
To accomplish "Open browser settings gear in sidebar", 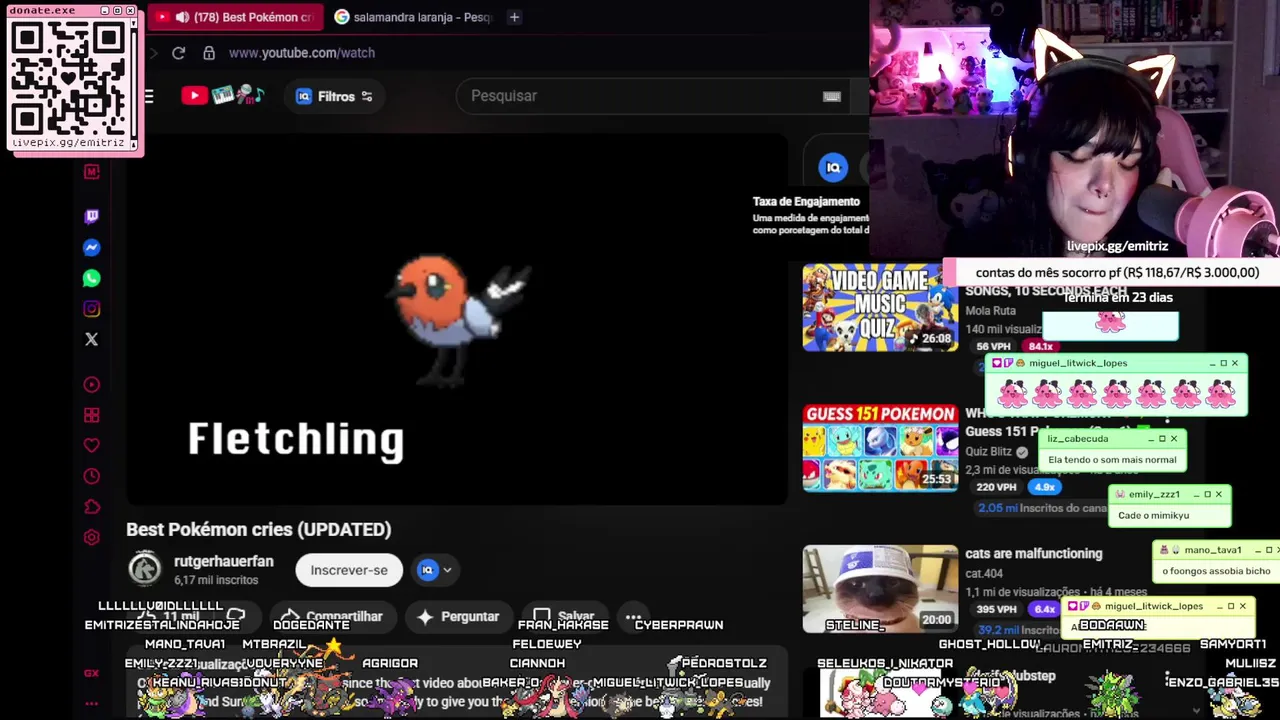I will 91,537.
